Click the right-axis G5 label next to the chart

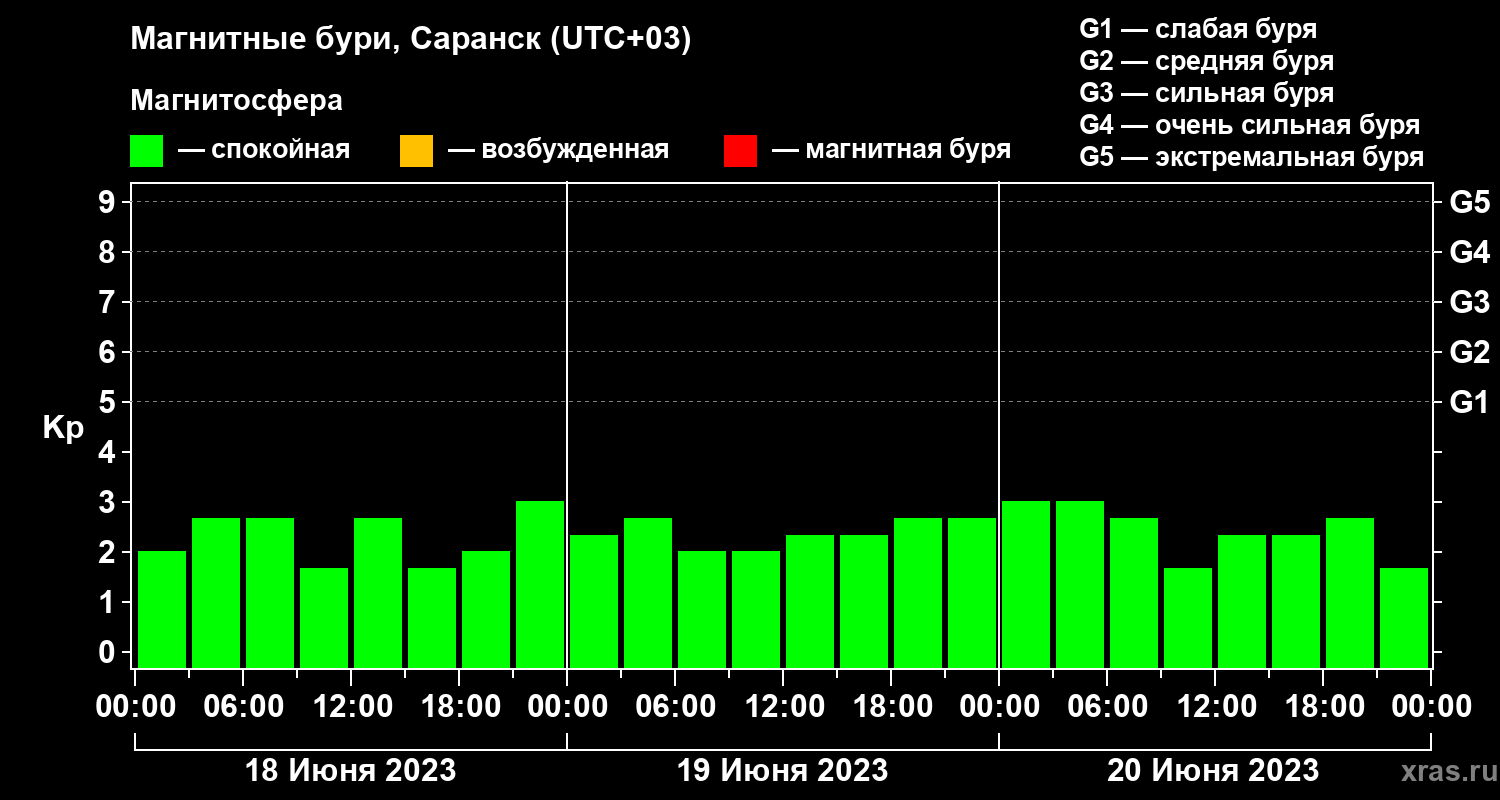point(1469,202)
